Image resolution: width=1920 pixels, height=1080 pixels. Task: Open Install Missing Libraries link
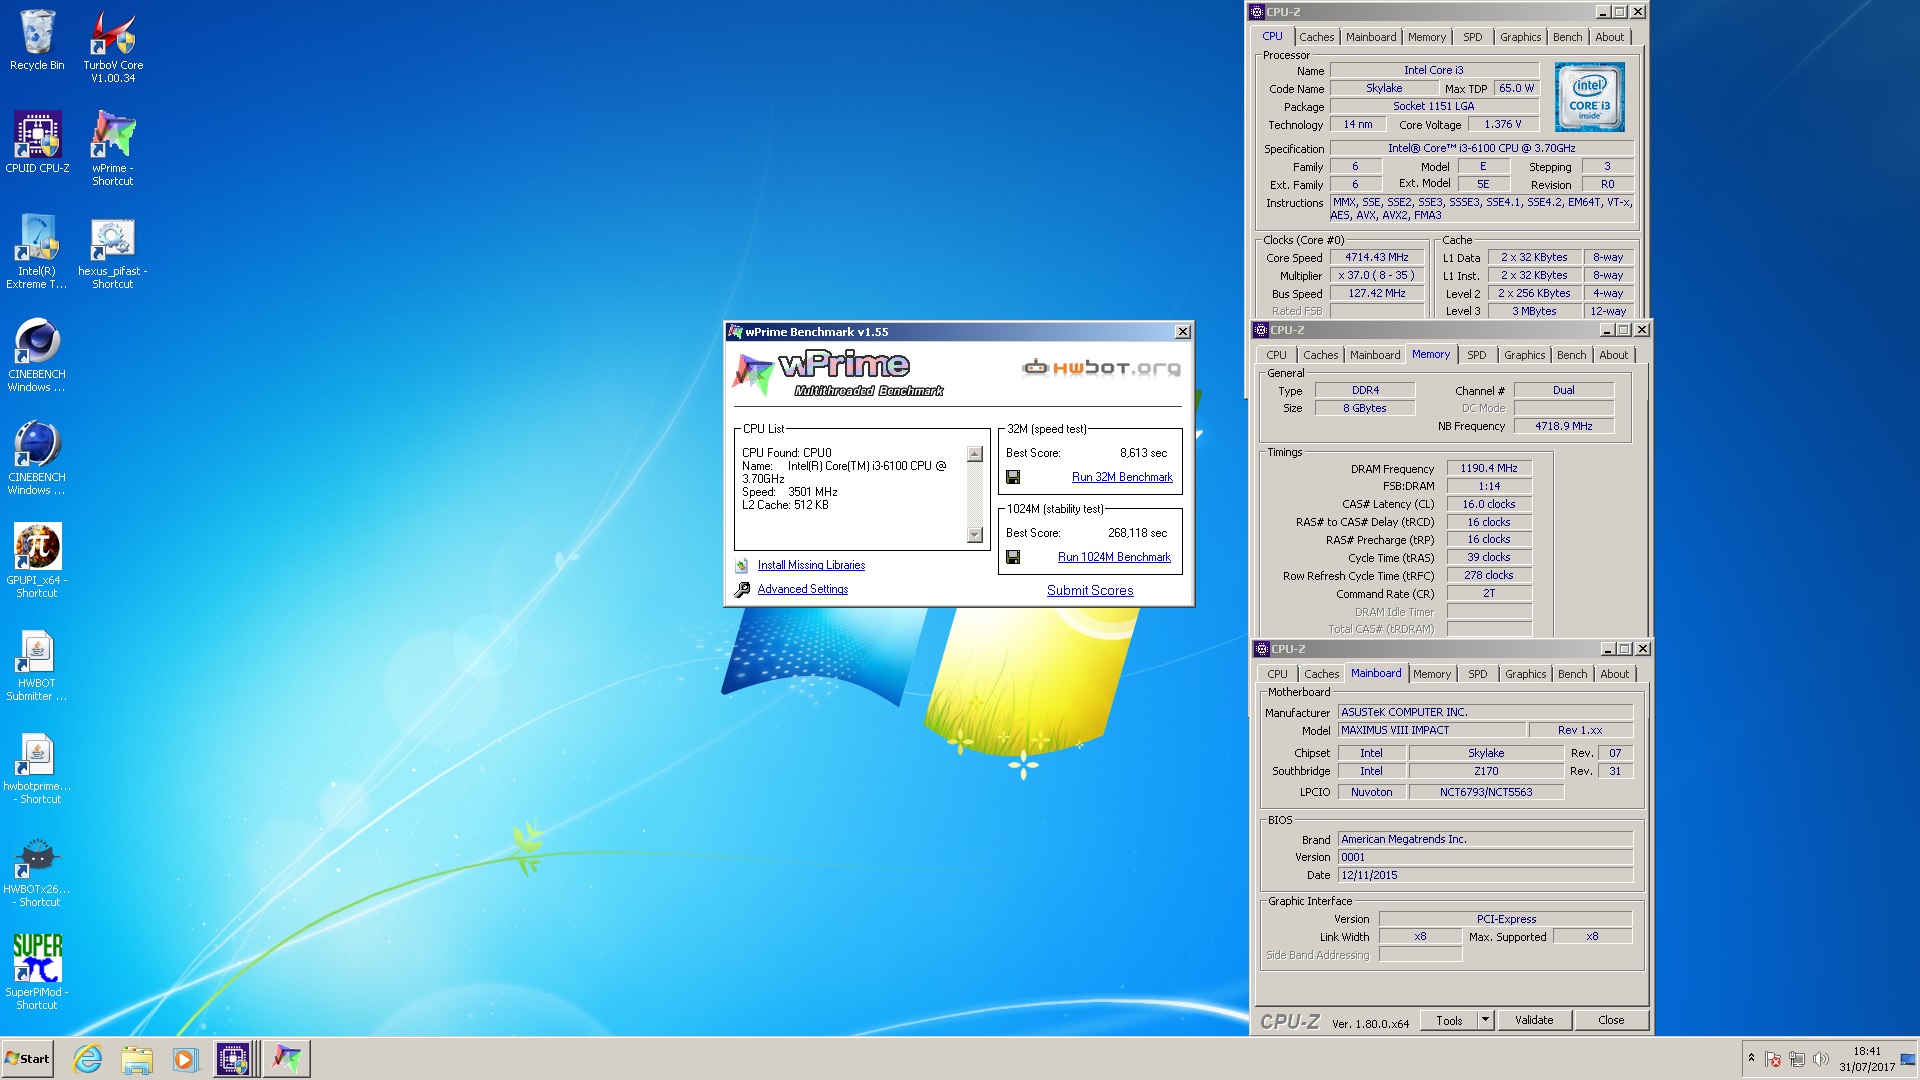click(x=811, y=566)
